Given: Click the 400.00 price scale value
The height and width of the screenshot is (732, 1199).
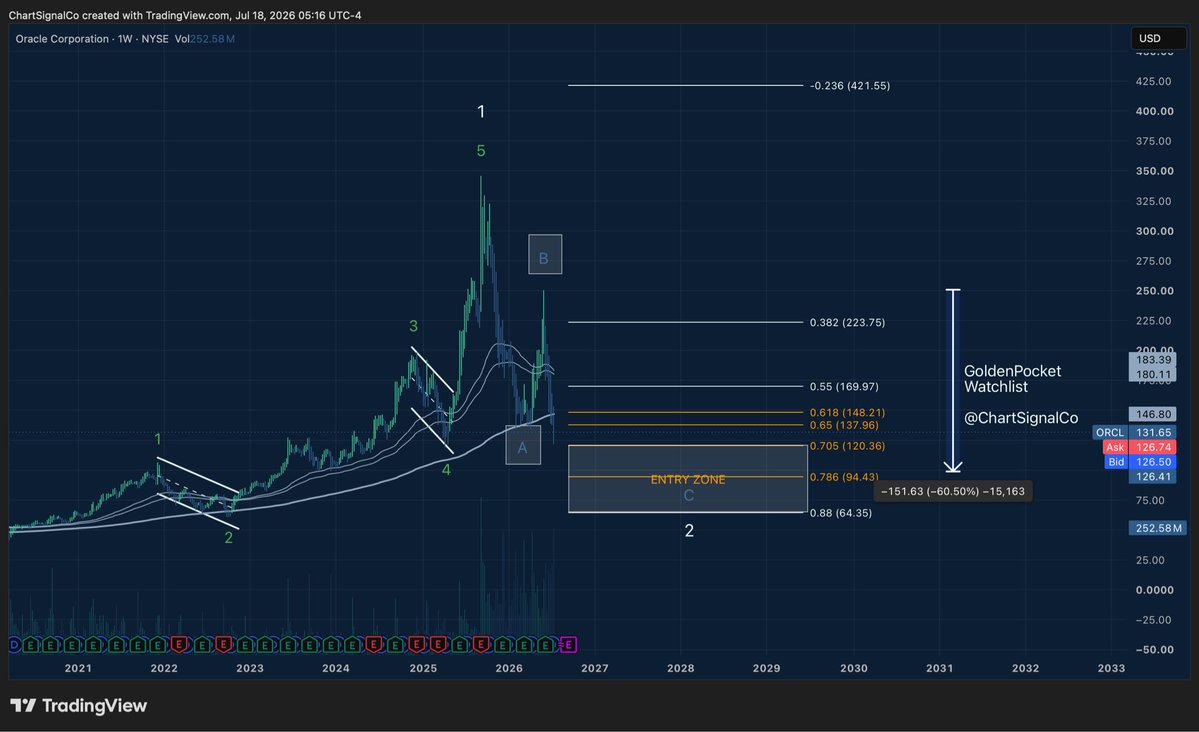Looking at the screenshot, I should (1155, 111).
